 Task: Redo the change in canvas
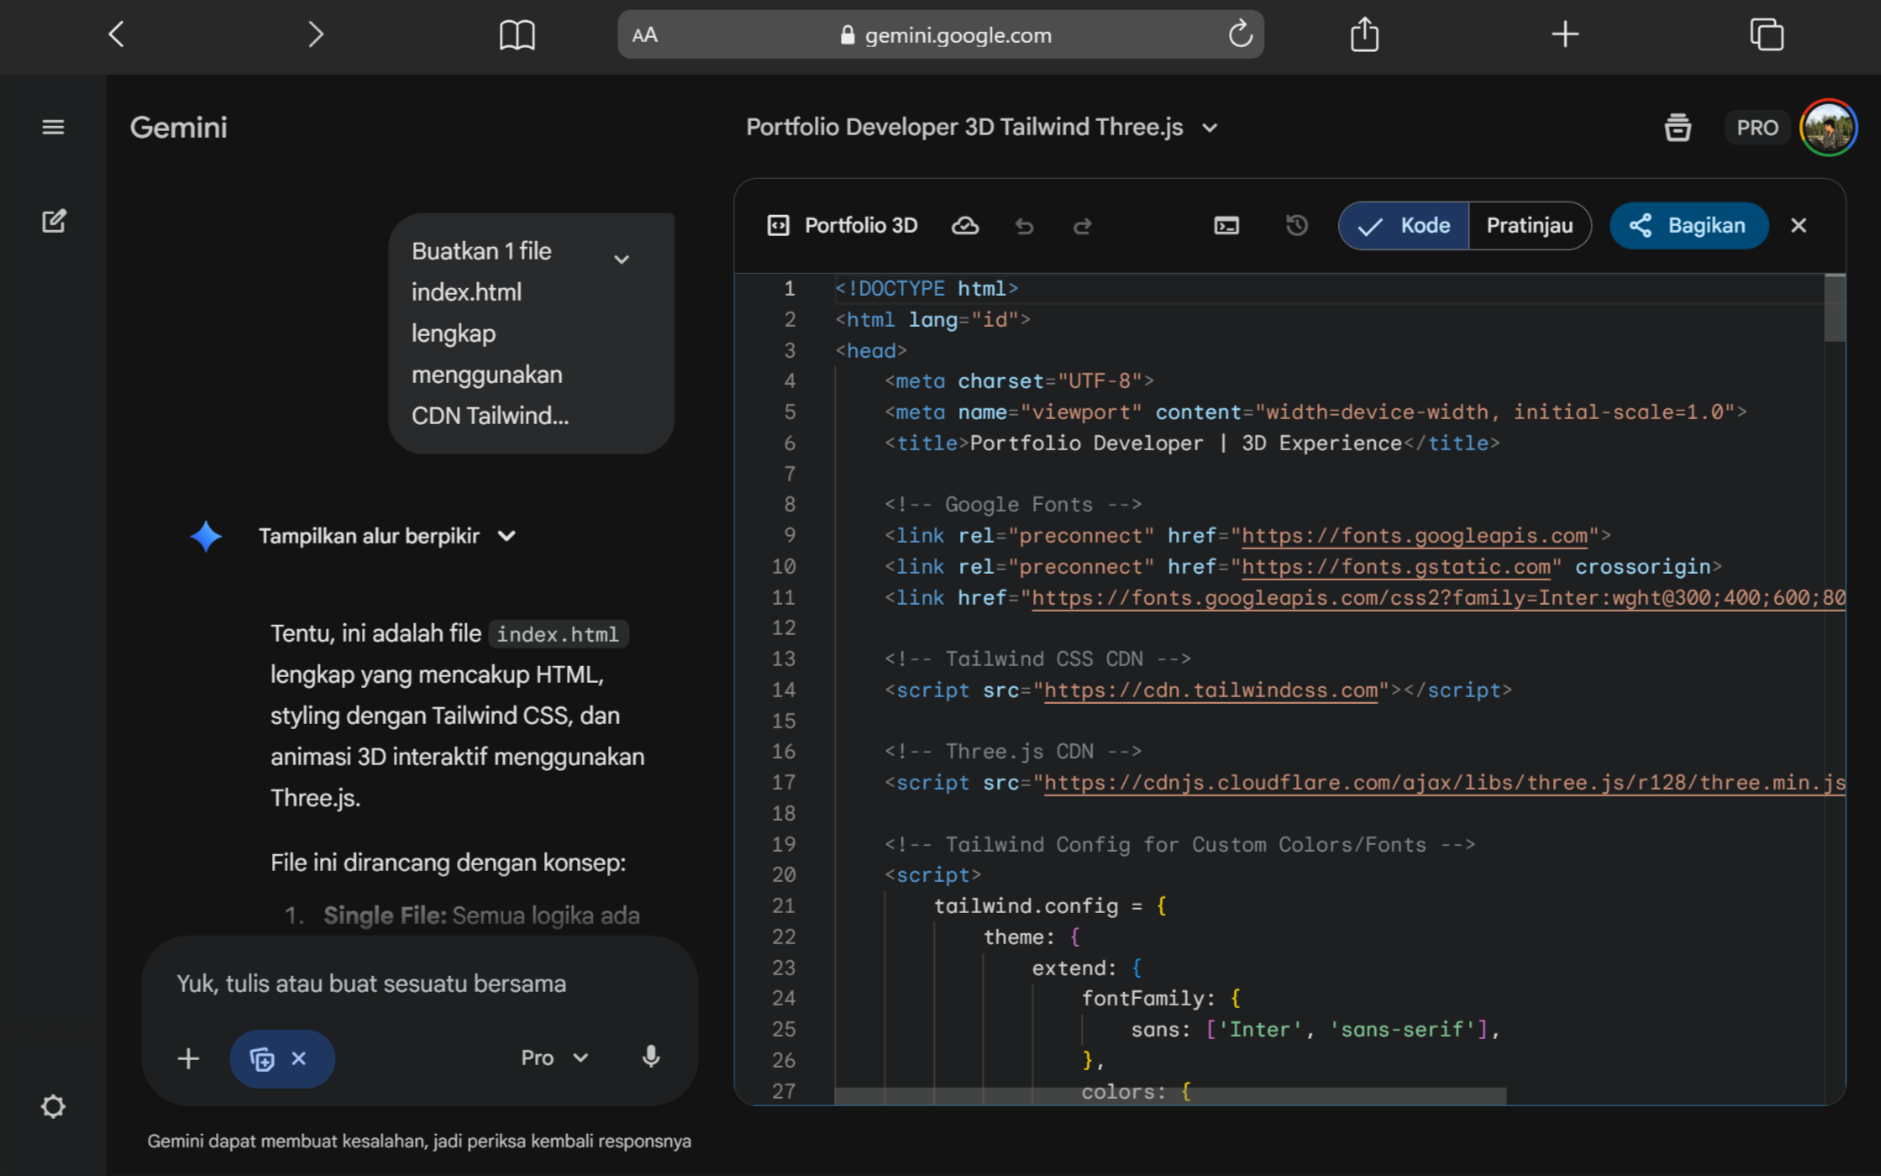tap(1082, 226)
